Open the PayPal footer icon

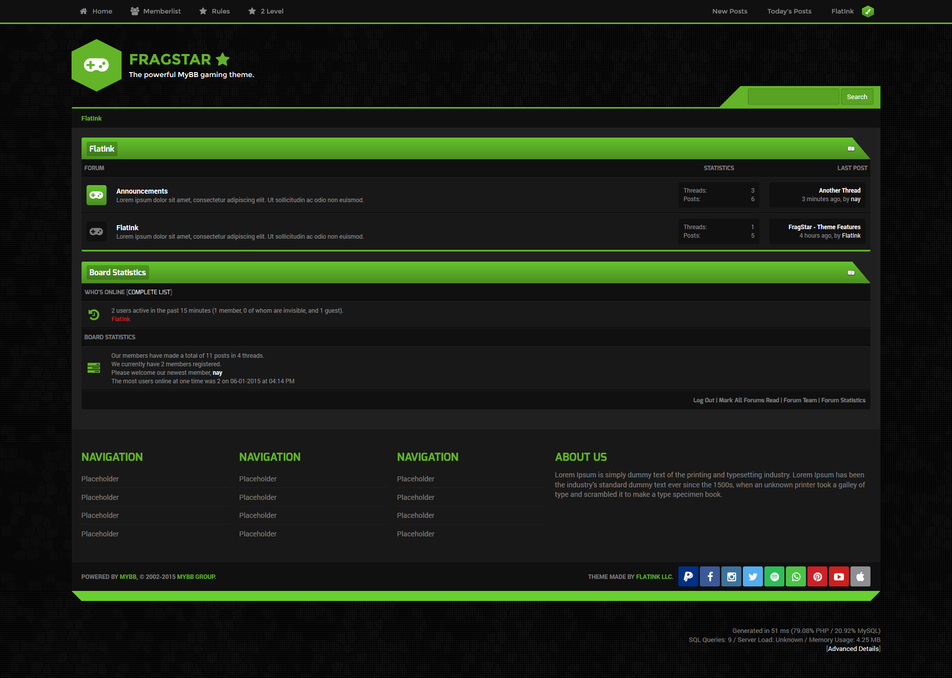[x=688, y=577]
